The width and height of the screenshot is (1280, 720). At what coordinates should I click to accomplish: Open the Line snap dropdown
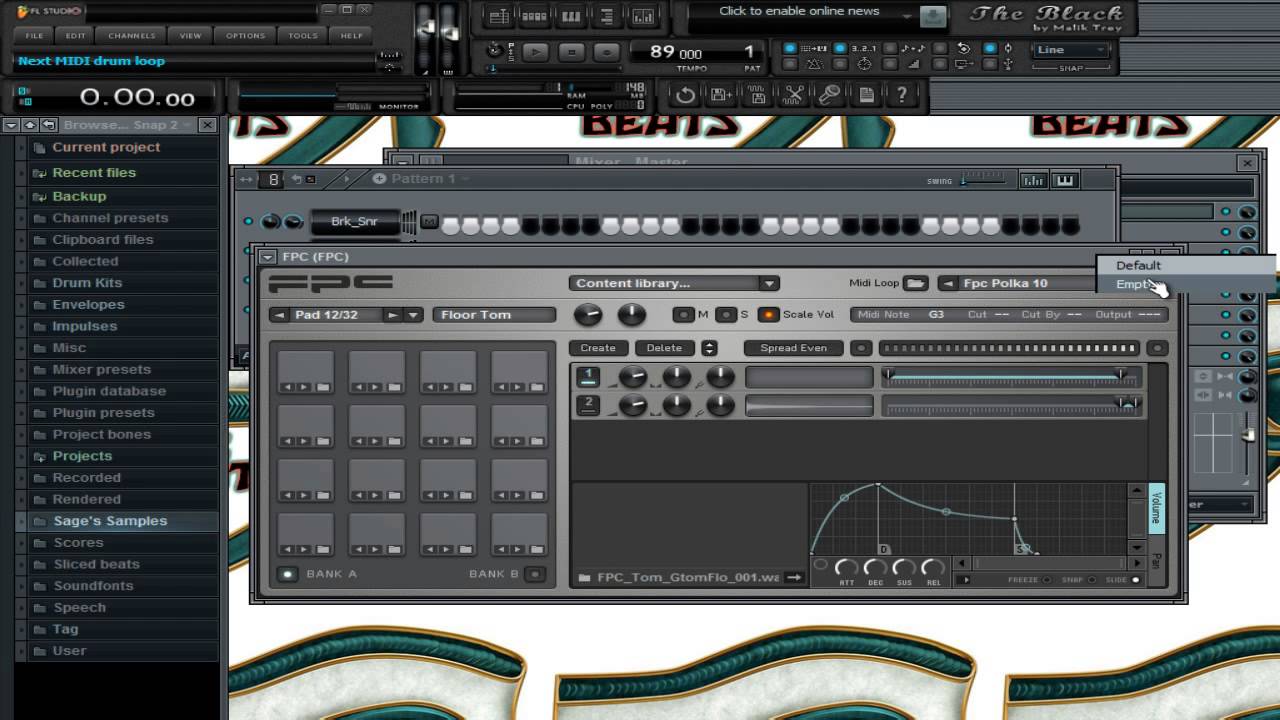[x=1071, y=50]
